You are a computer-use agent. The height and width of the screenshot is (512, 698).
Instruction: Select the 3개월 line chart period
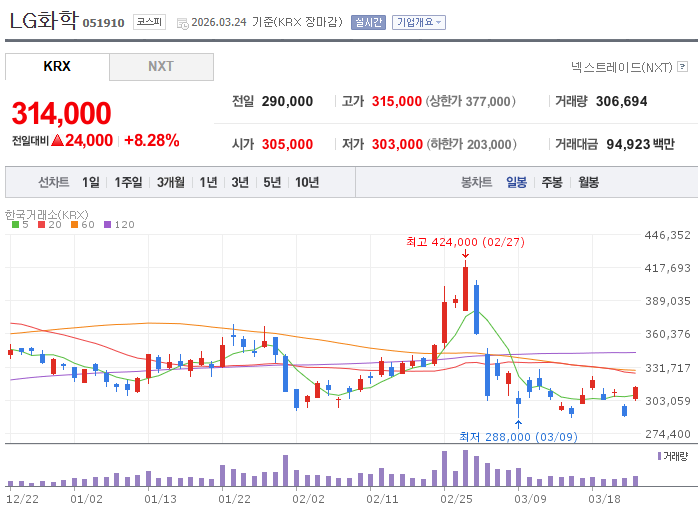(170, 182)
